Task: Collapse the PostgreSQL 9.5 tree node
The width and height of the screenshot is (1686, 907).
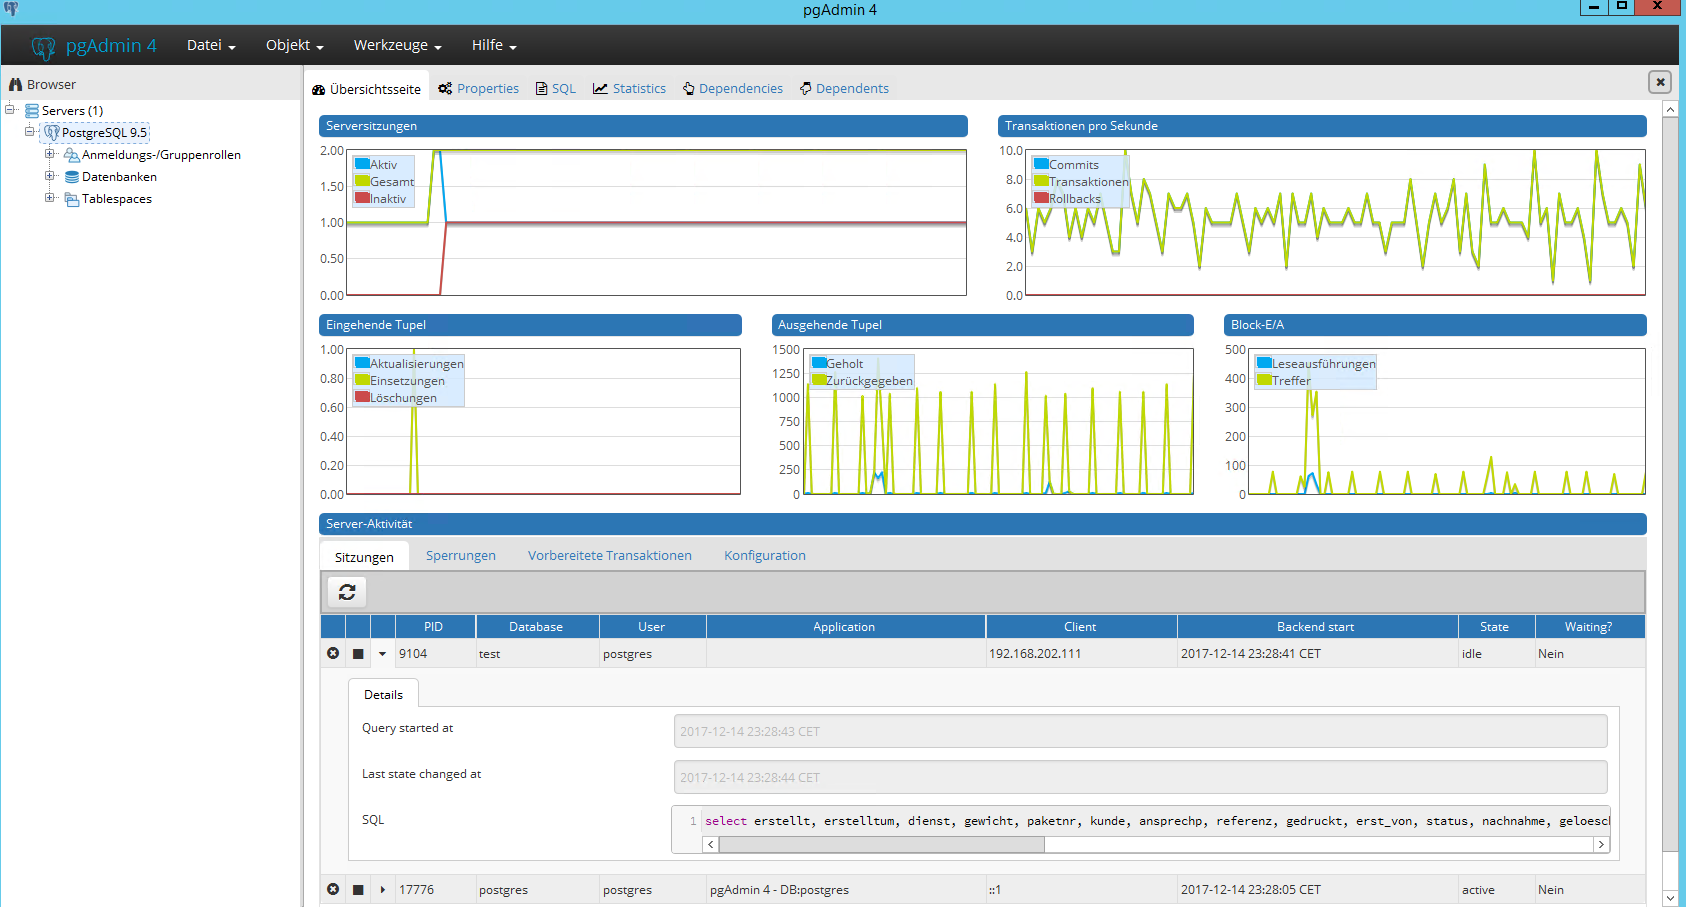Action: coord(30,132)
